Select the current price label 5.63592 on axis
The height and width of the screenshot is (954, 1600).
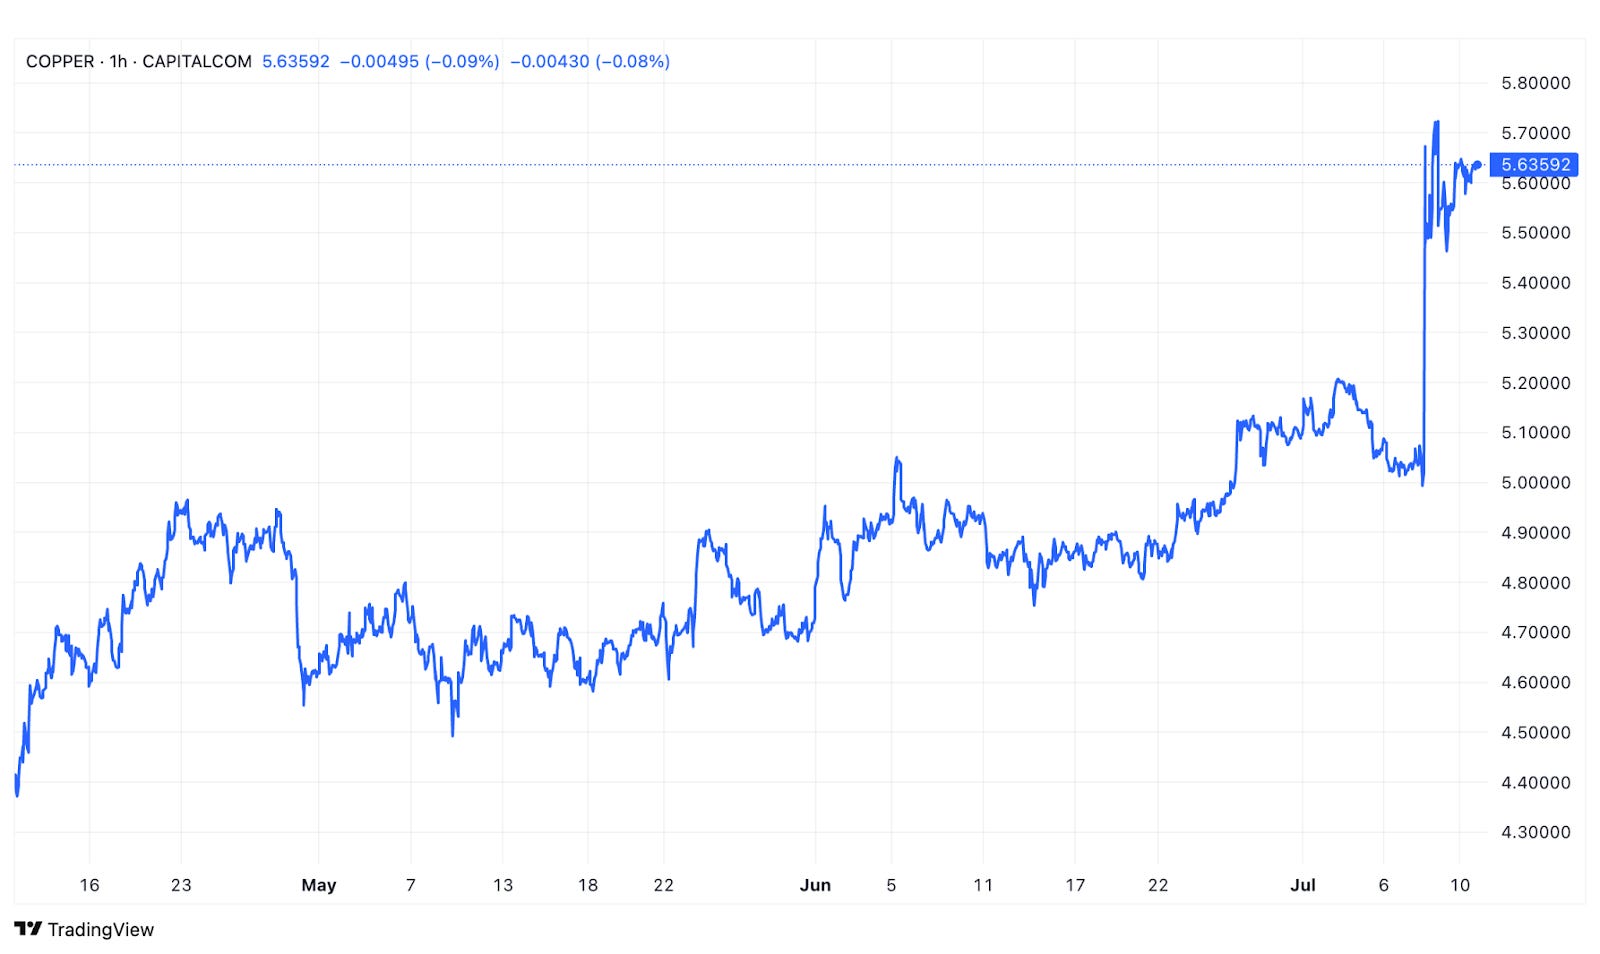1534,165
